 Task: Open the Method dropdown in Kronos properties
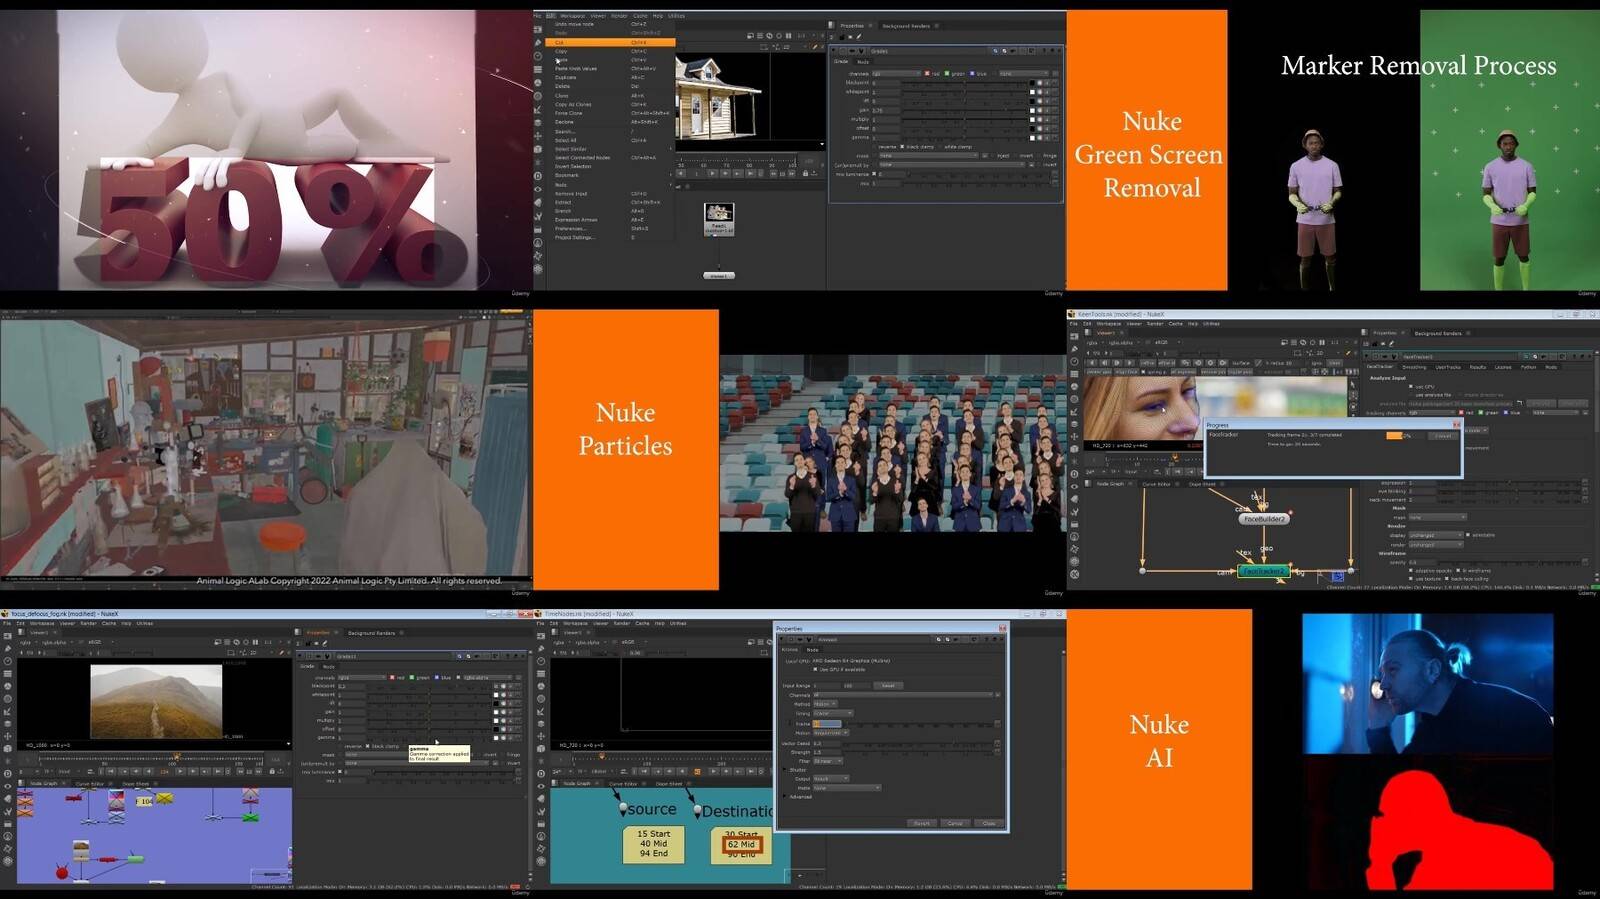tap(825, 704)
